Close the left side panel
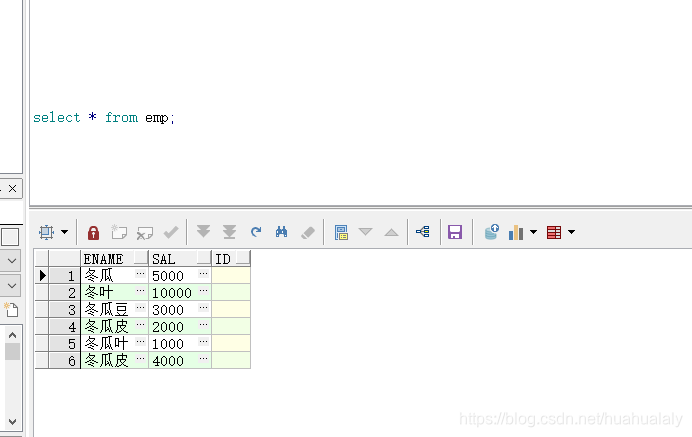This screenshot has width=692, height=437. pos(12,188)
